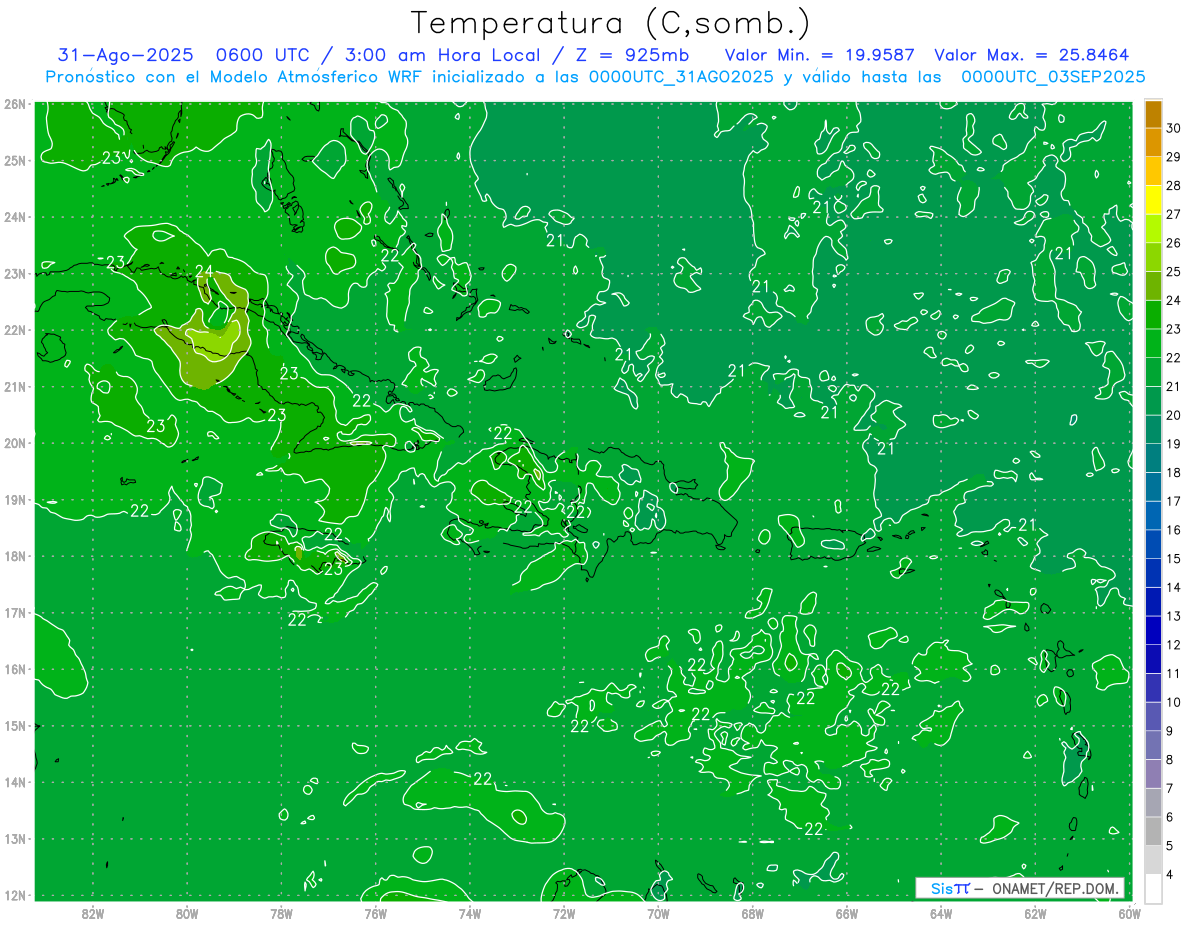Select the teal swatch between 18 and 19

coord(1153,458)
